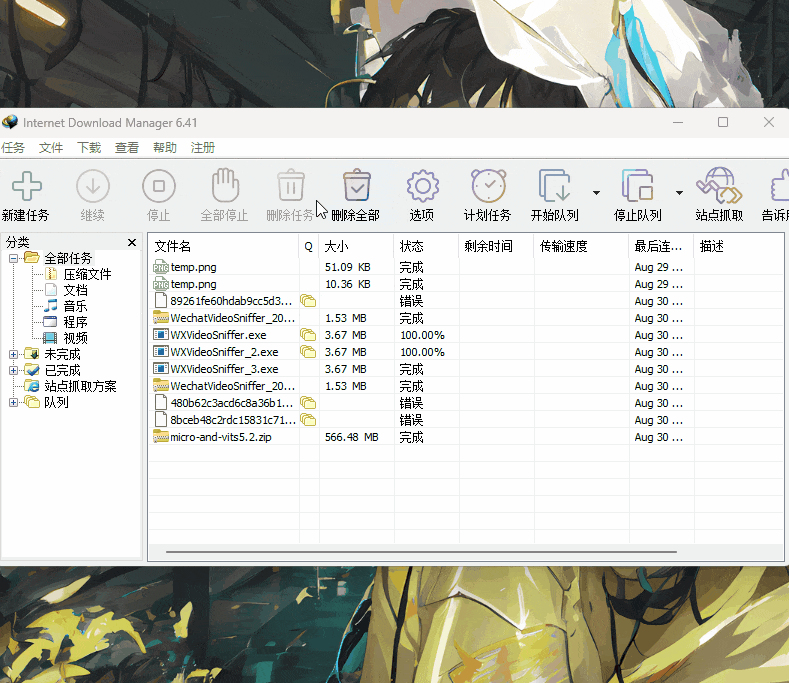Click the 停止队列 (stop queue) icon

pyautogui.click(x=637, y=187)
